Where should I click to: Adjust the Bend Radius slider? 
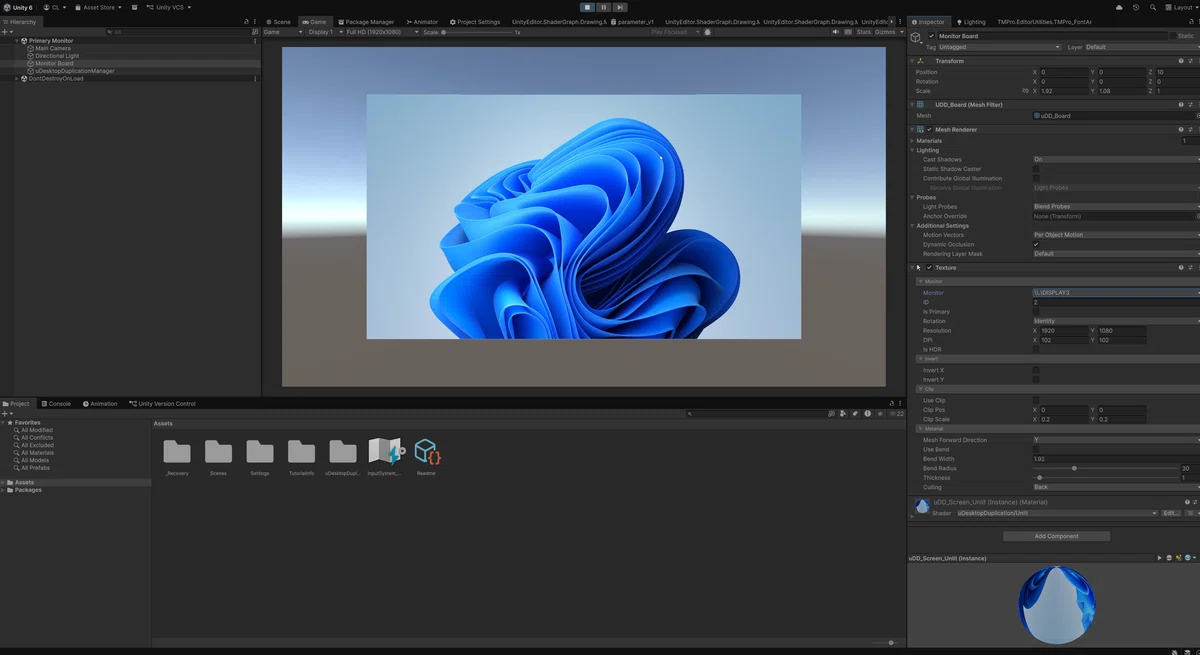(x=1104, y=468)
